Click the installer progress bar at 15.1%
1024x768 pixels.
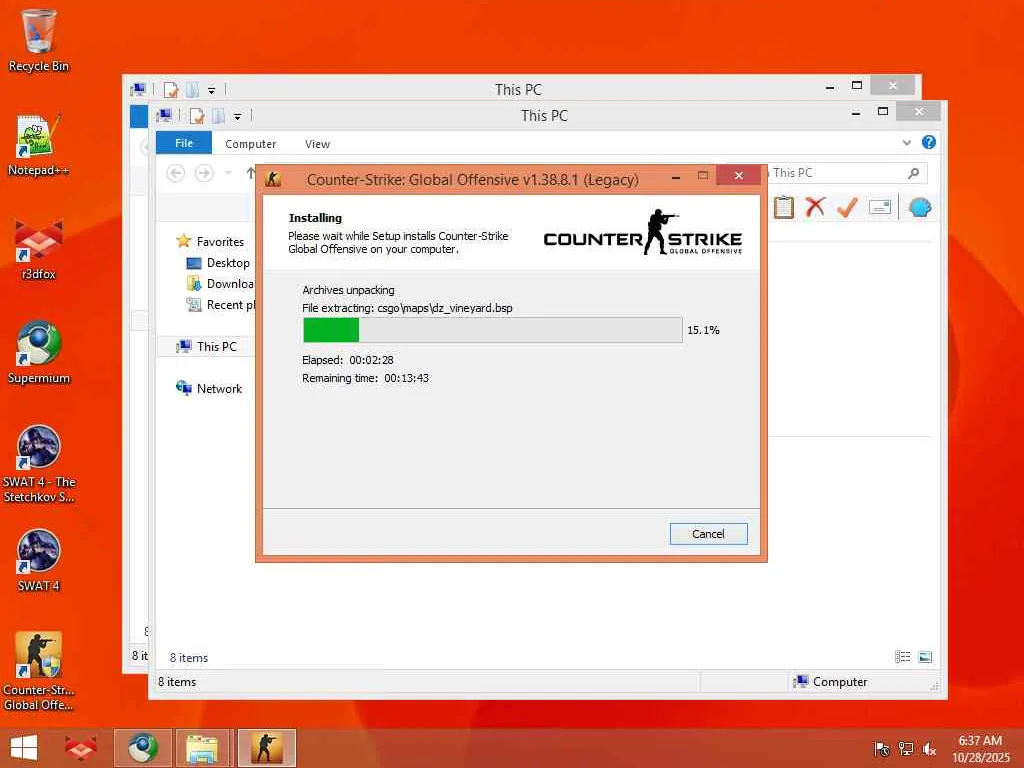[x=492, y=330]
